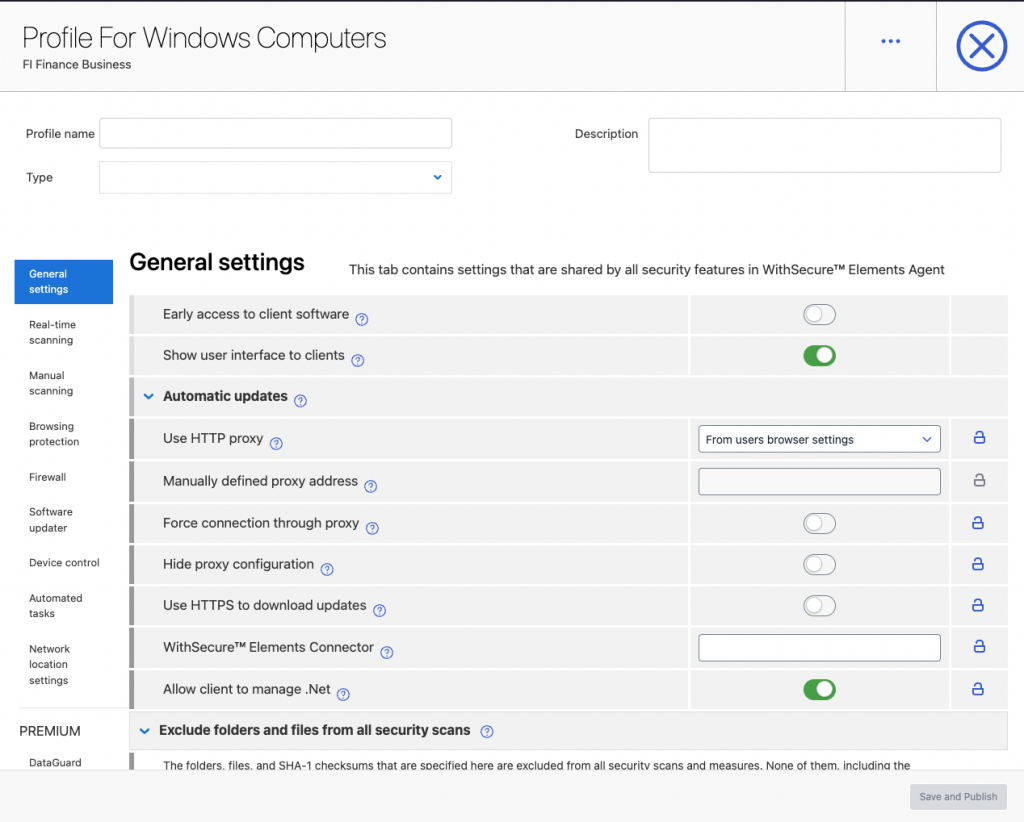
Task: Open the Manual scanning tab
Action: (51, 383)
